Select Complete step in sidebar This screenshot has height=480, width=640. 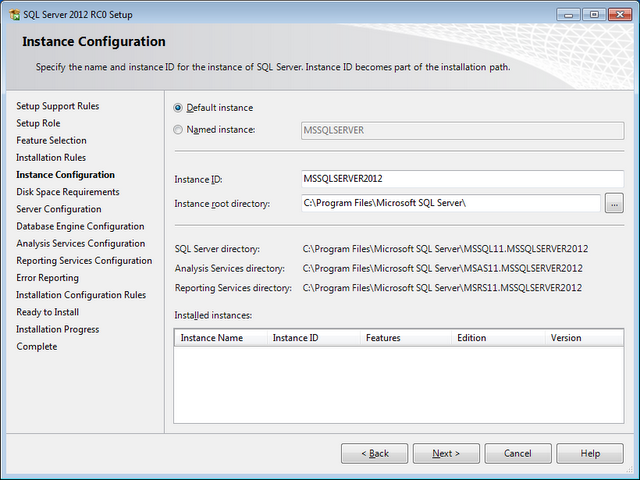[x=37, y=346]
